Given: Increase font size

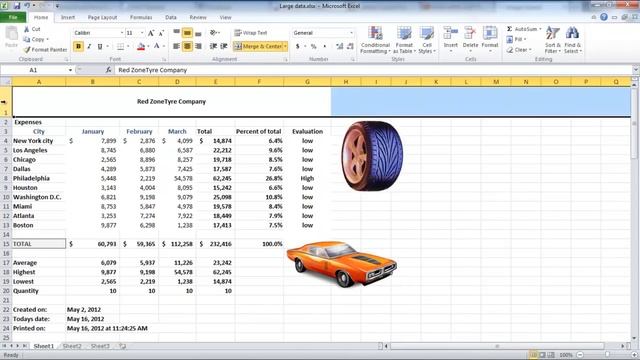Looking at the screenshot, I should tap(151, 33).
